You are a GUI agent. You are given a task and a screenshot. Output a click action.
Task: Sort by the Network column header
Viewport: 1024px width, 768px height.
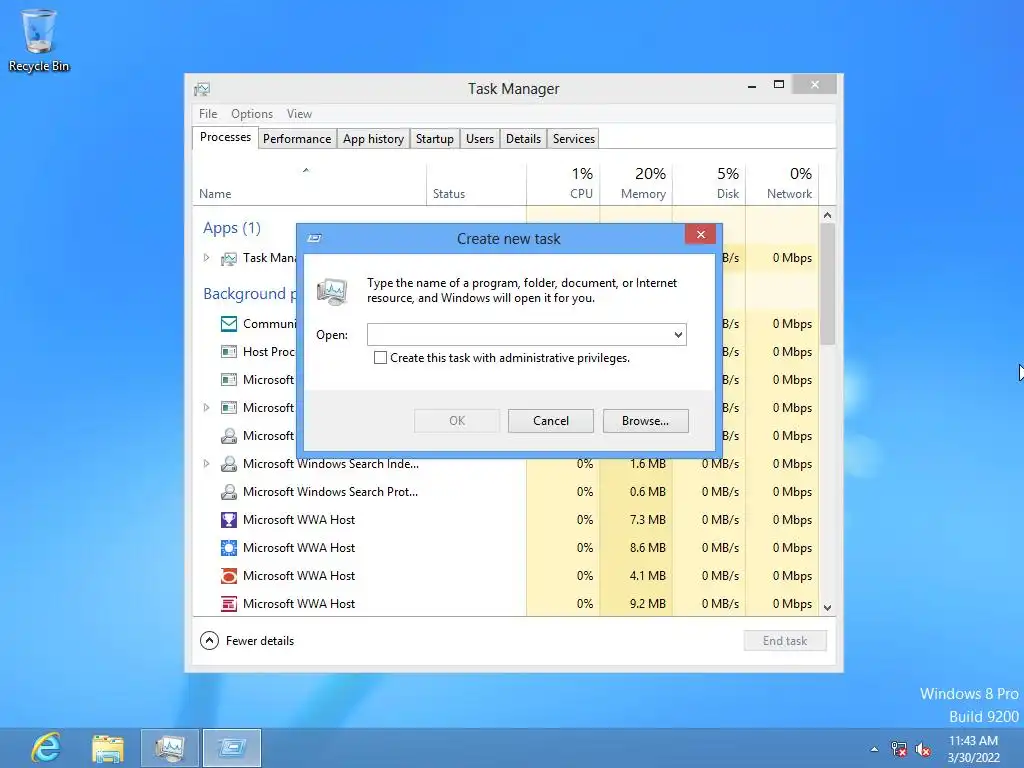(x=782, y=184)
